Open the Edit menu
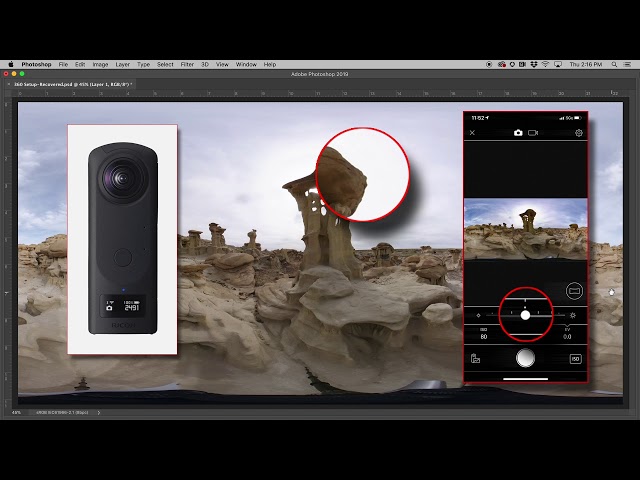The width and height of the screenshot is (640, 480). [80, 64]
